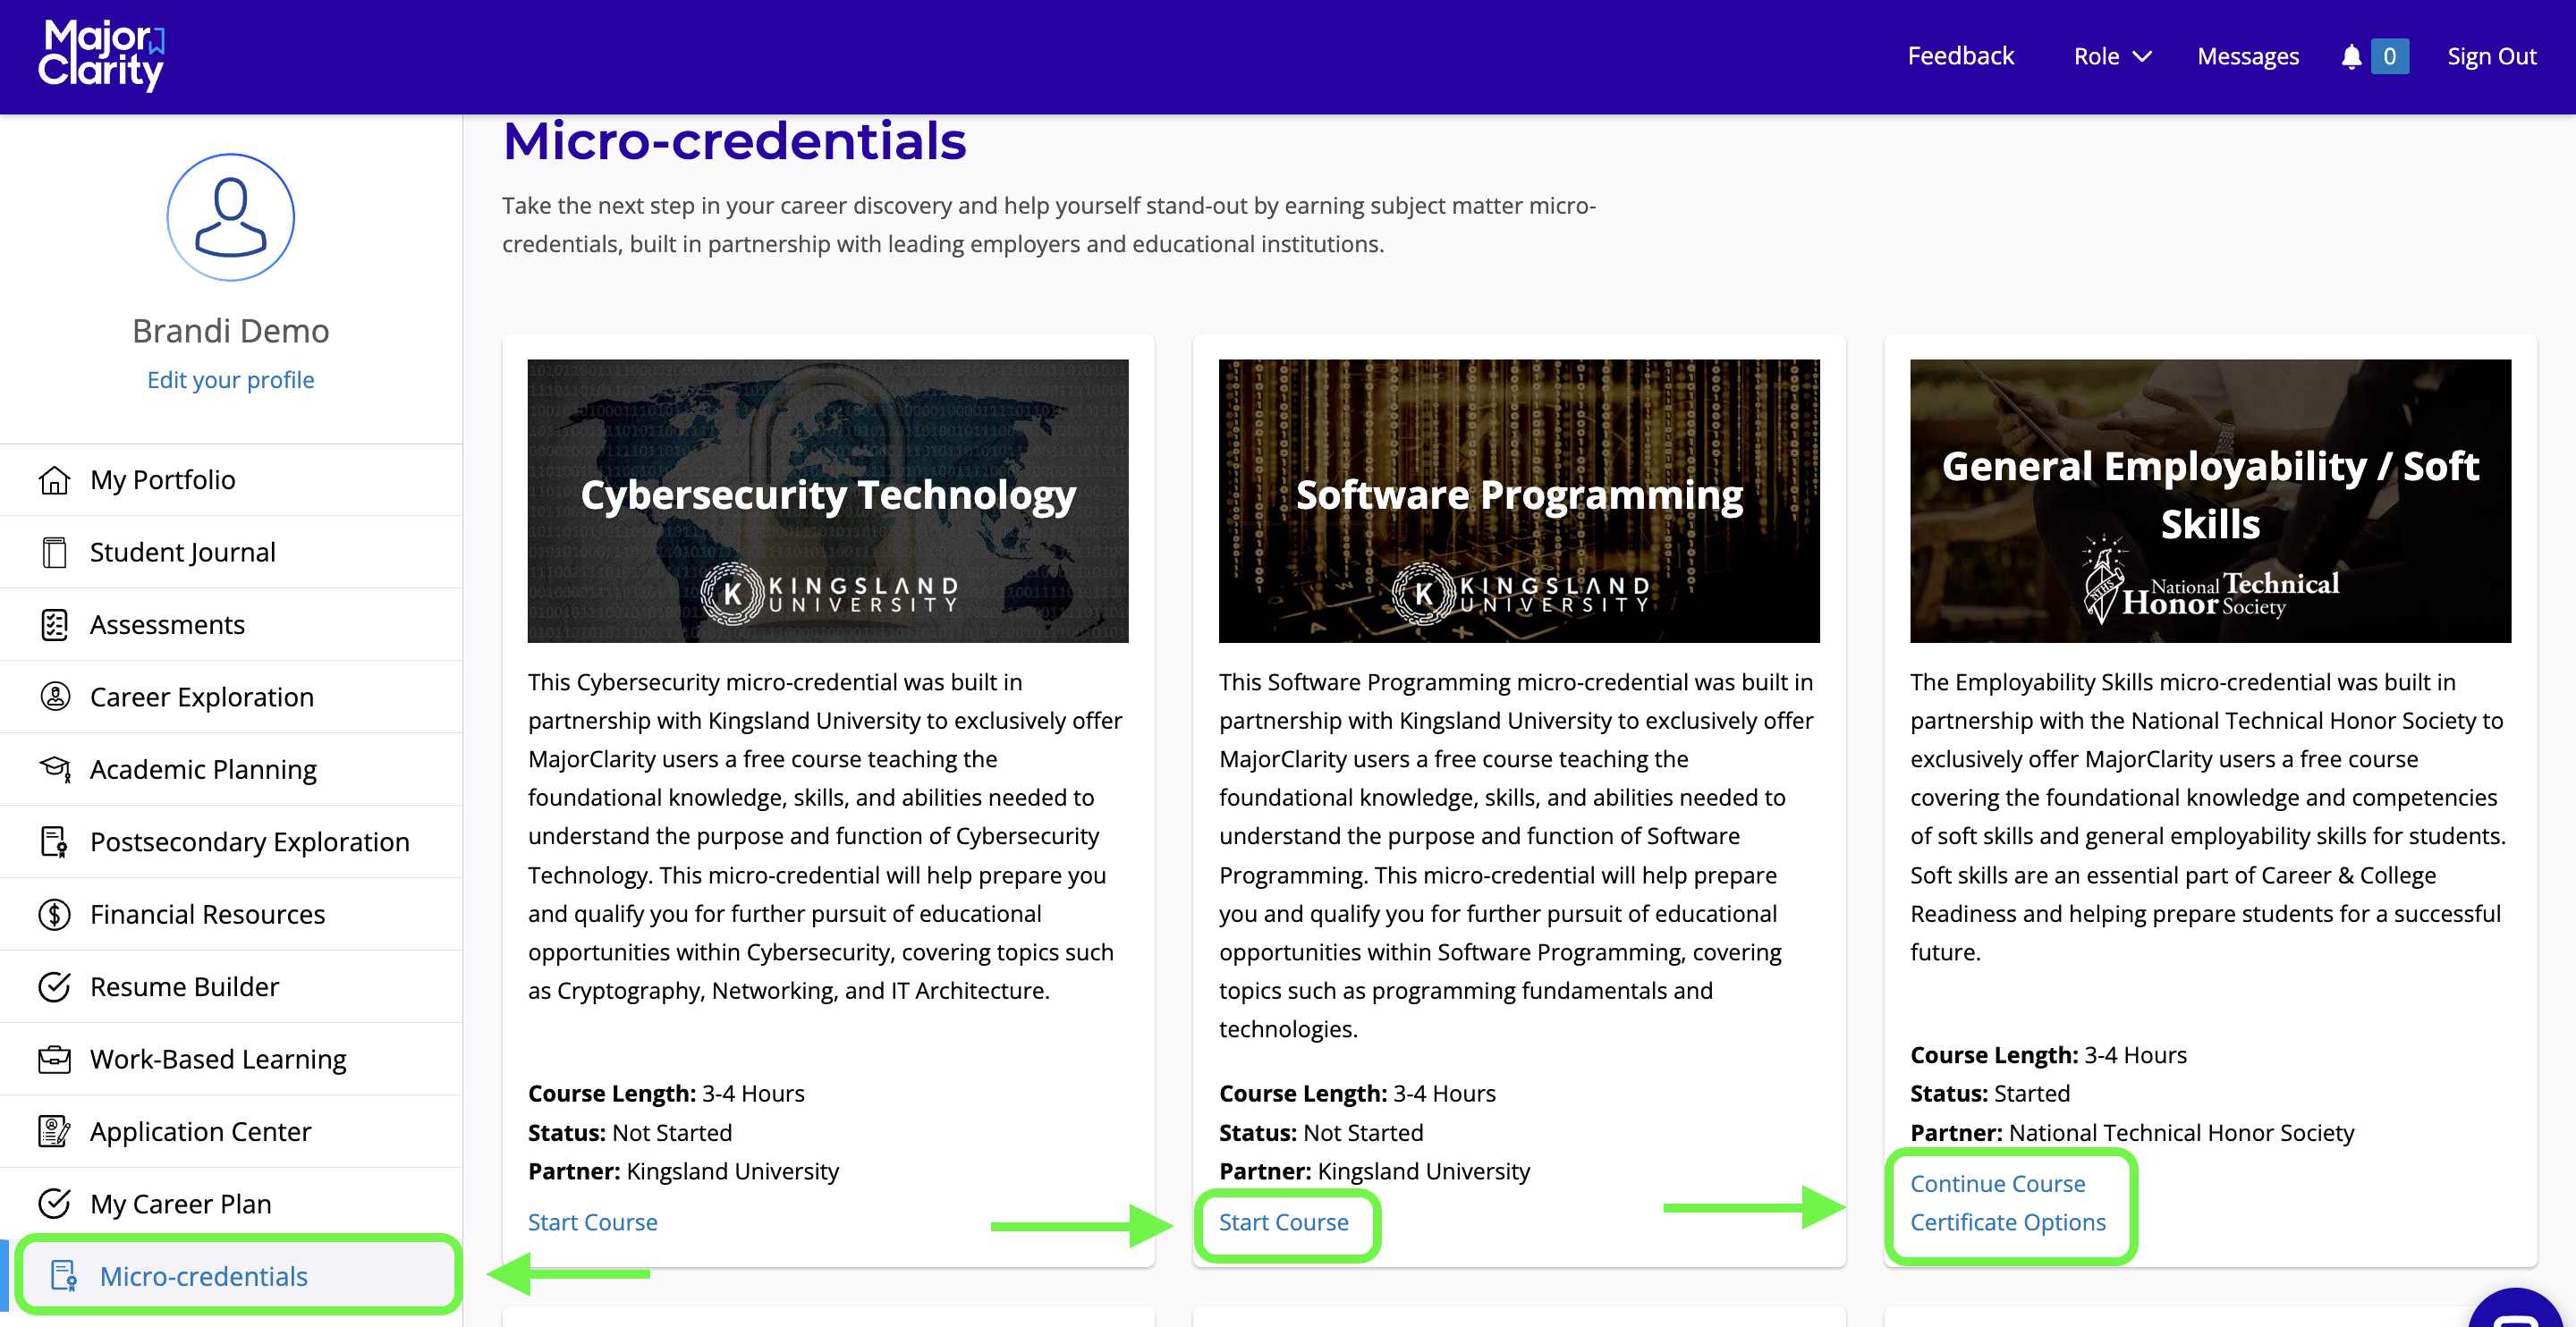Open Career Exploration in the sidebar
This screenshot has height=1327, width=2576.
pyautogui.click(x=201, y=697)
